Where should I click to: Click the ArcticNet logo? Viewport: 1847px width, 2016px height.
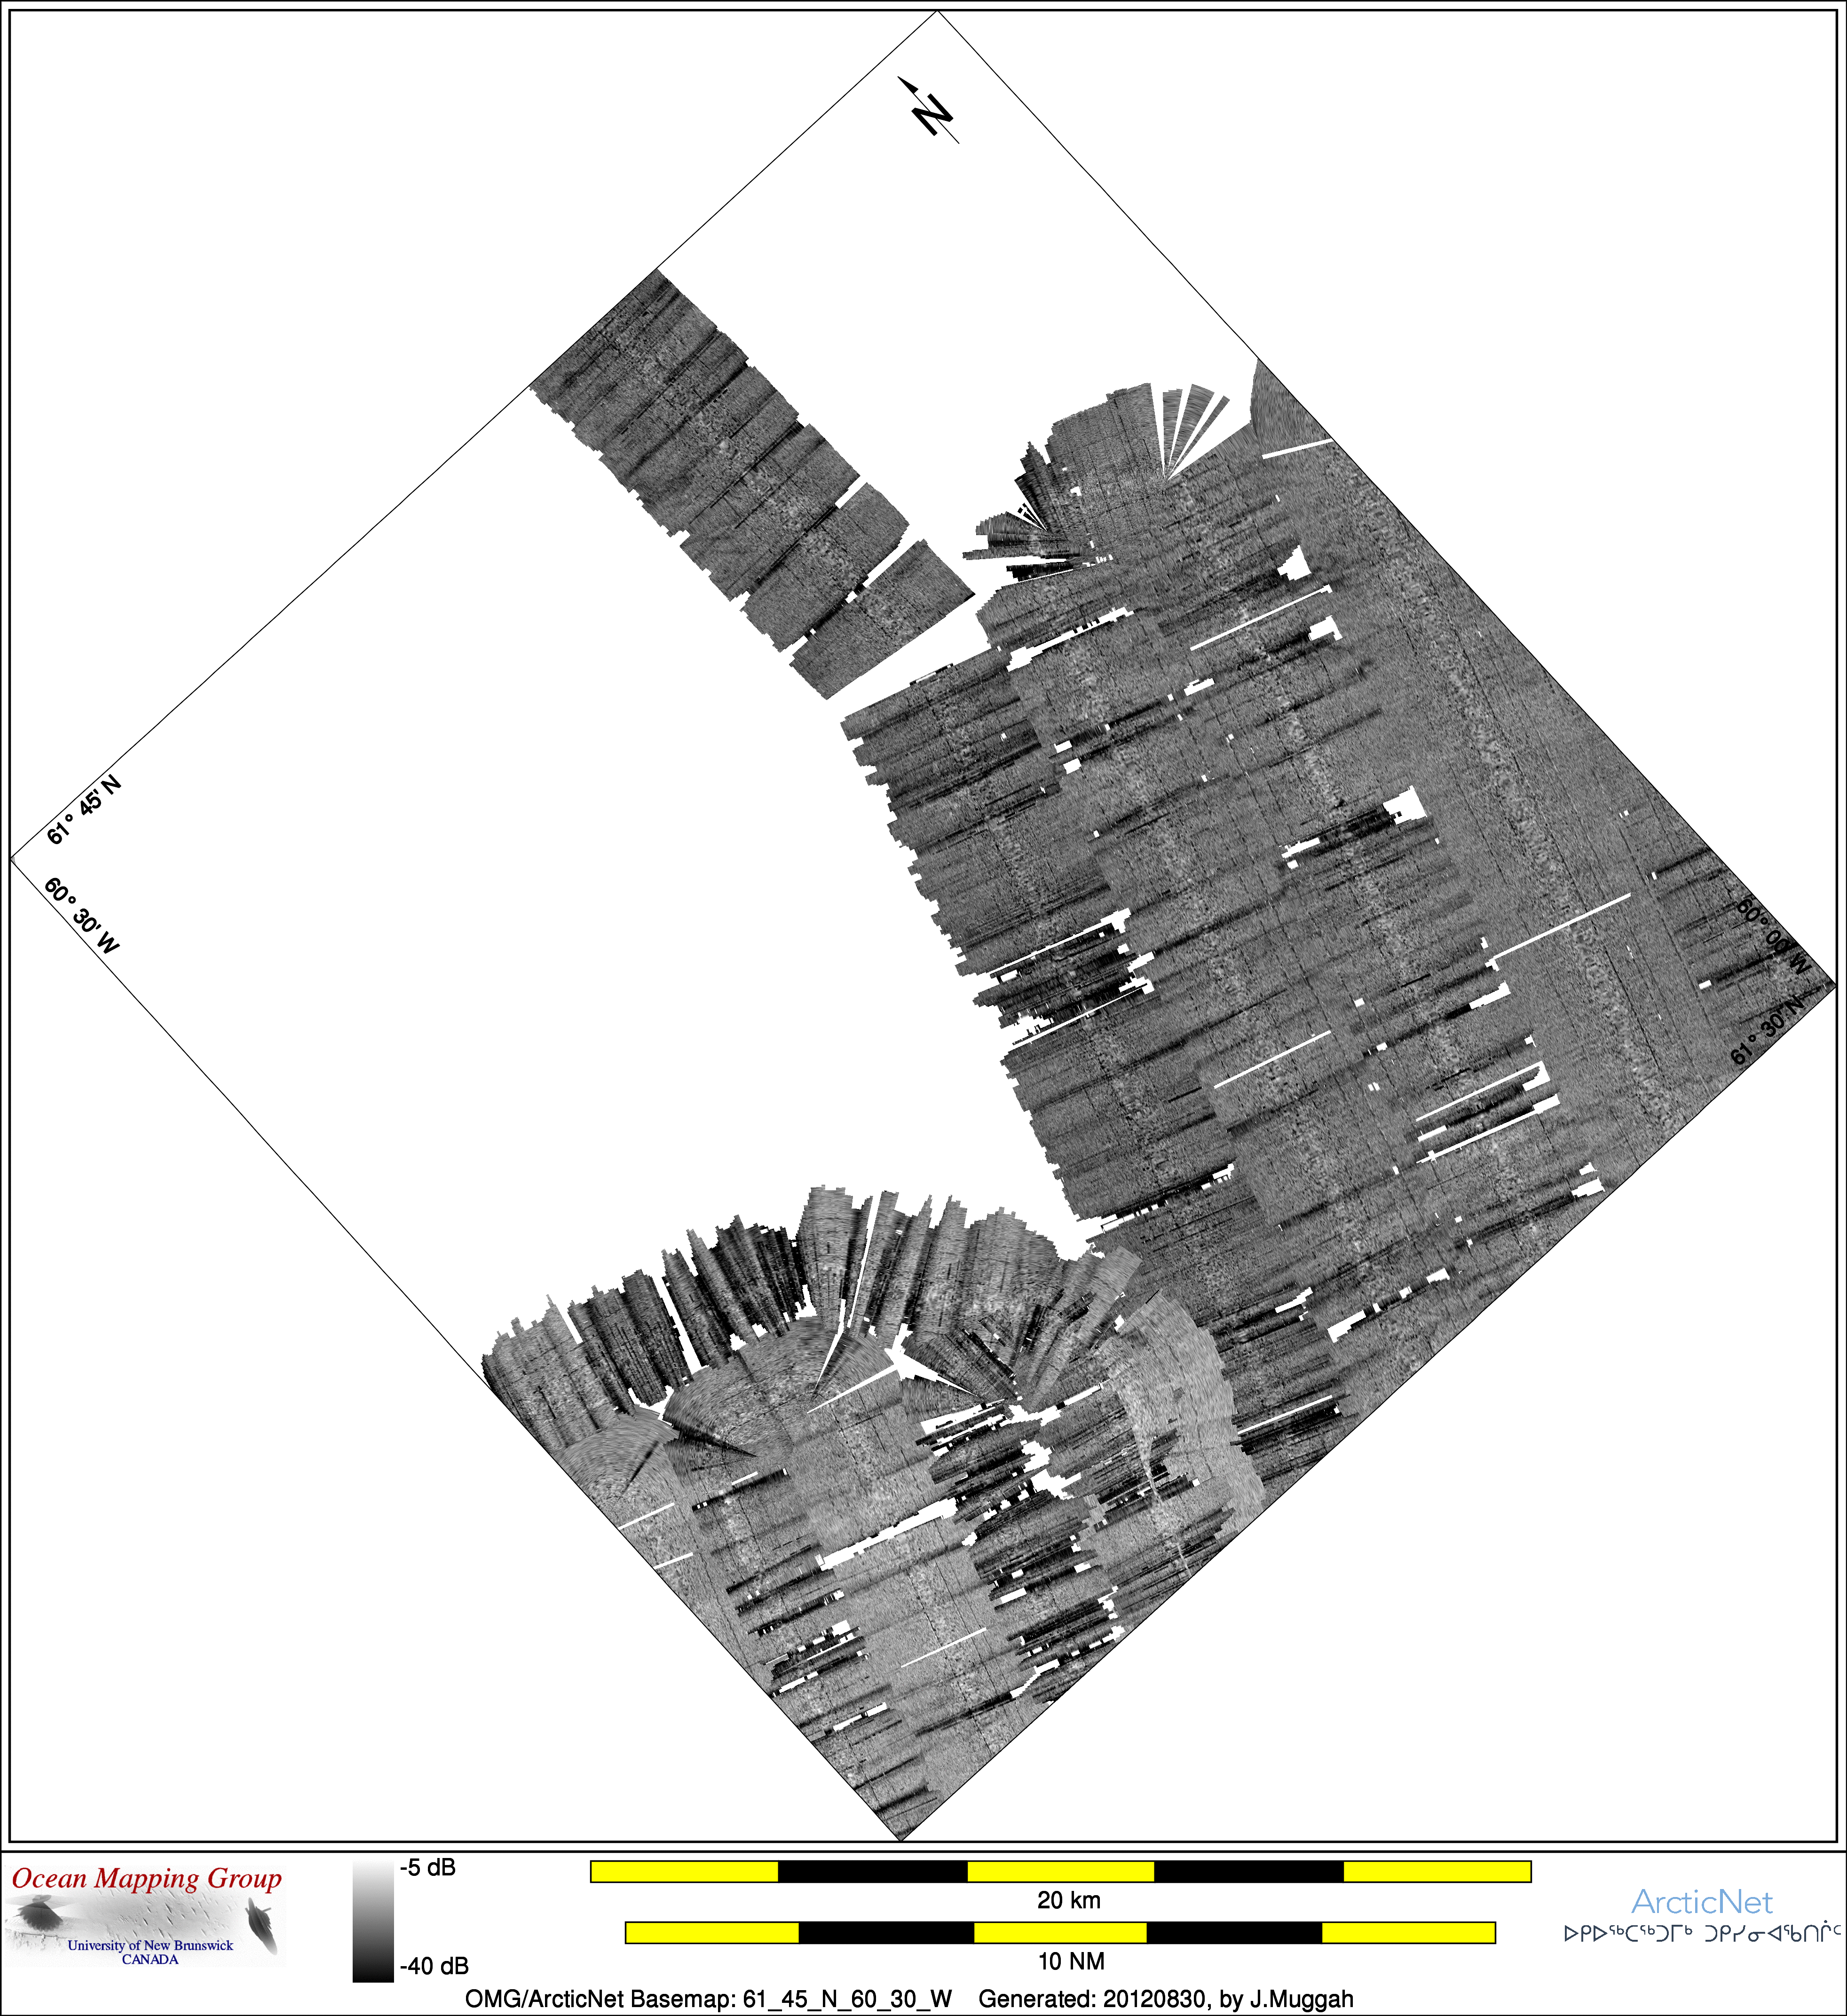coord(1701,1902)
